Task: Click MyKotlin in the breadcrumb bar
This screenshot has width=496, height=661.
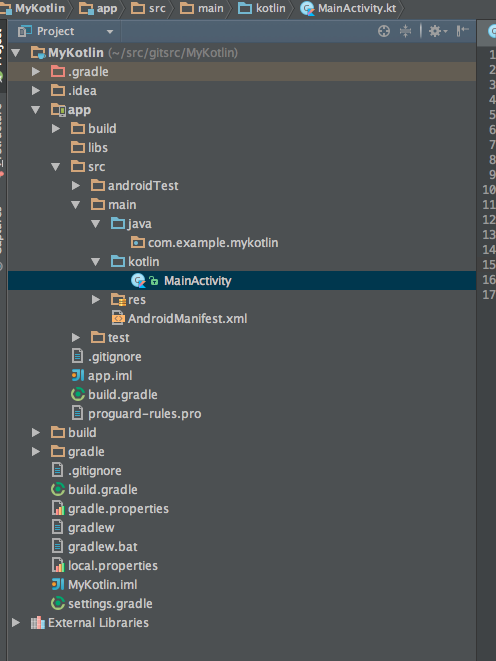Action: point(40,8)
